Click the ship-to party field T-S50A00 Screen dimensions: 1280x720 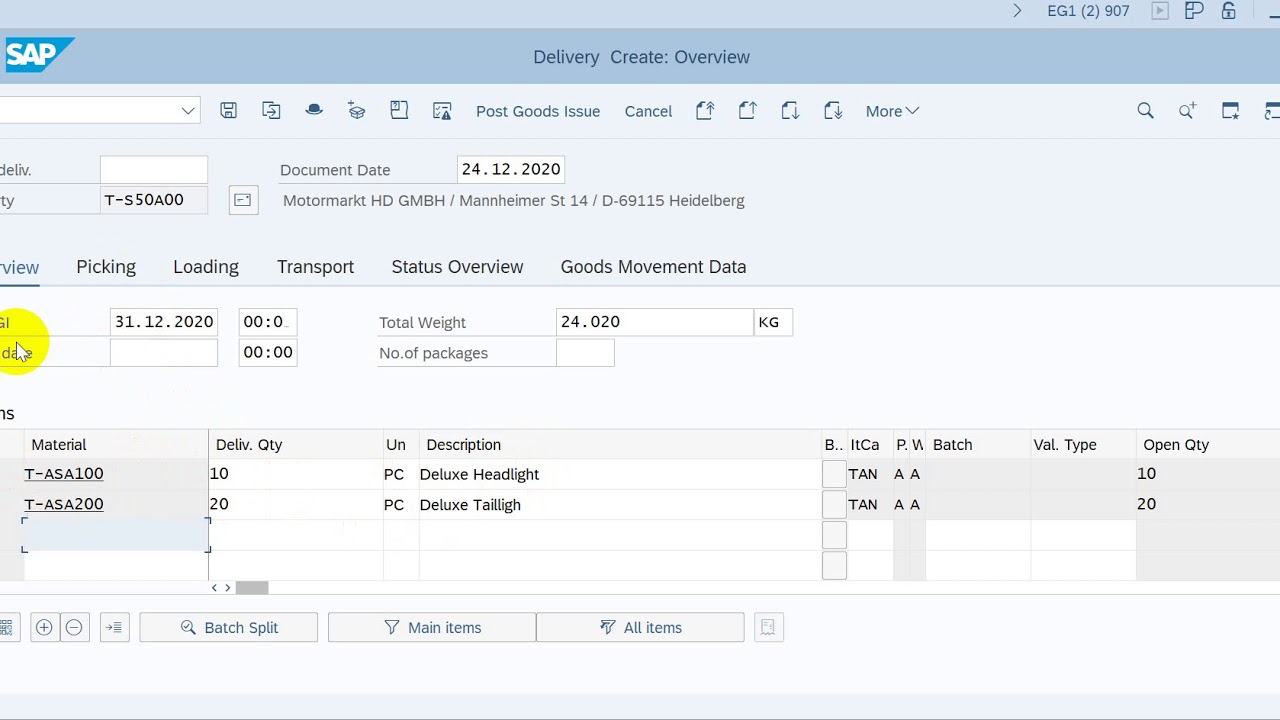[x=154, y=200]
